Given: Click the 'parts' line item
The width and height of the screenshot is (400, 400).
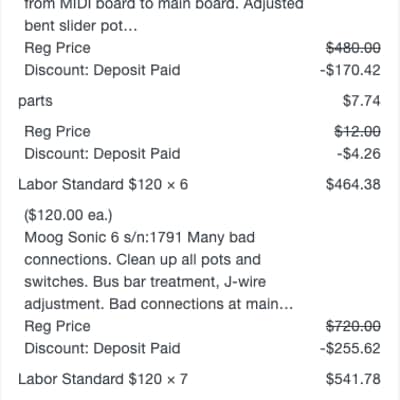Looking at the screenshot, I should (x=35, y=101).
